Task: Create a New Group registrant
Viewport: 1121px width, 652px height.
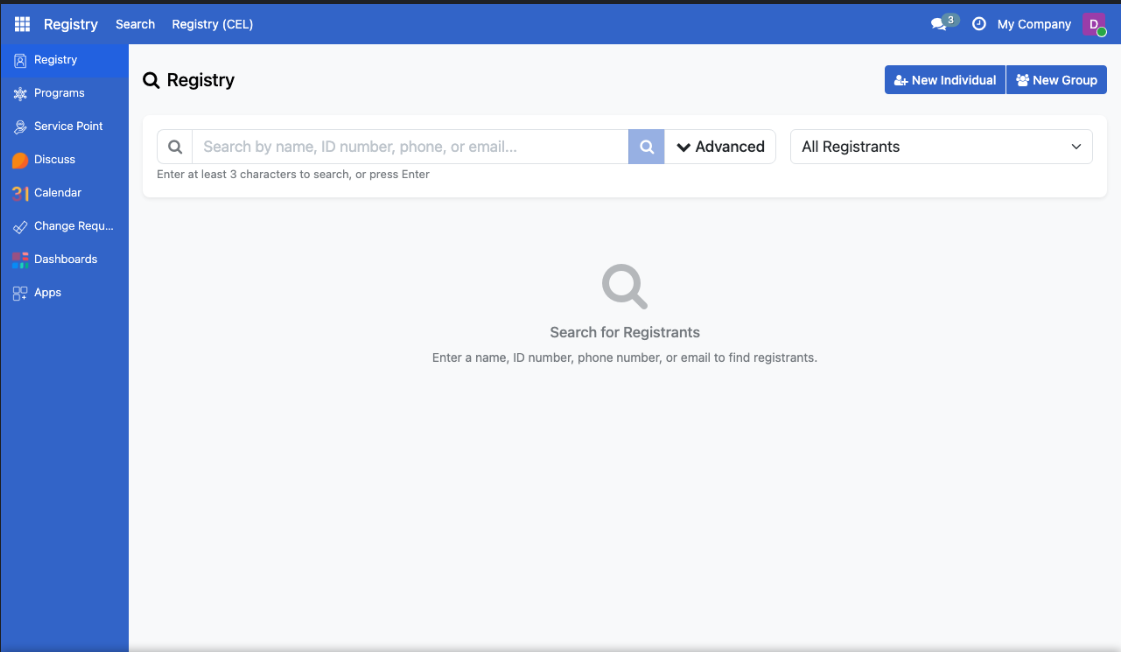Action: 1057,80
